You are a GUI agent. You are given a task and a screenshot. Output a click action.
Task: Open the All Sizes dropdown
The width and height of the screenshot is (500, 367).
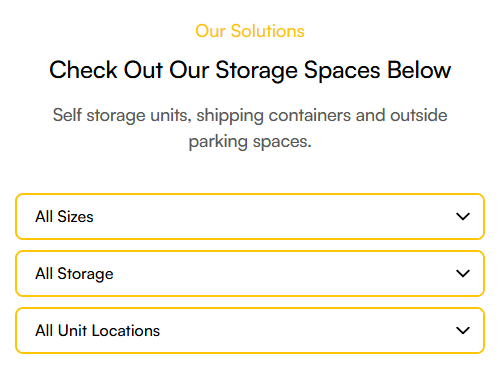(x=250, y=217)
